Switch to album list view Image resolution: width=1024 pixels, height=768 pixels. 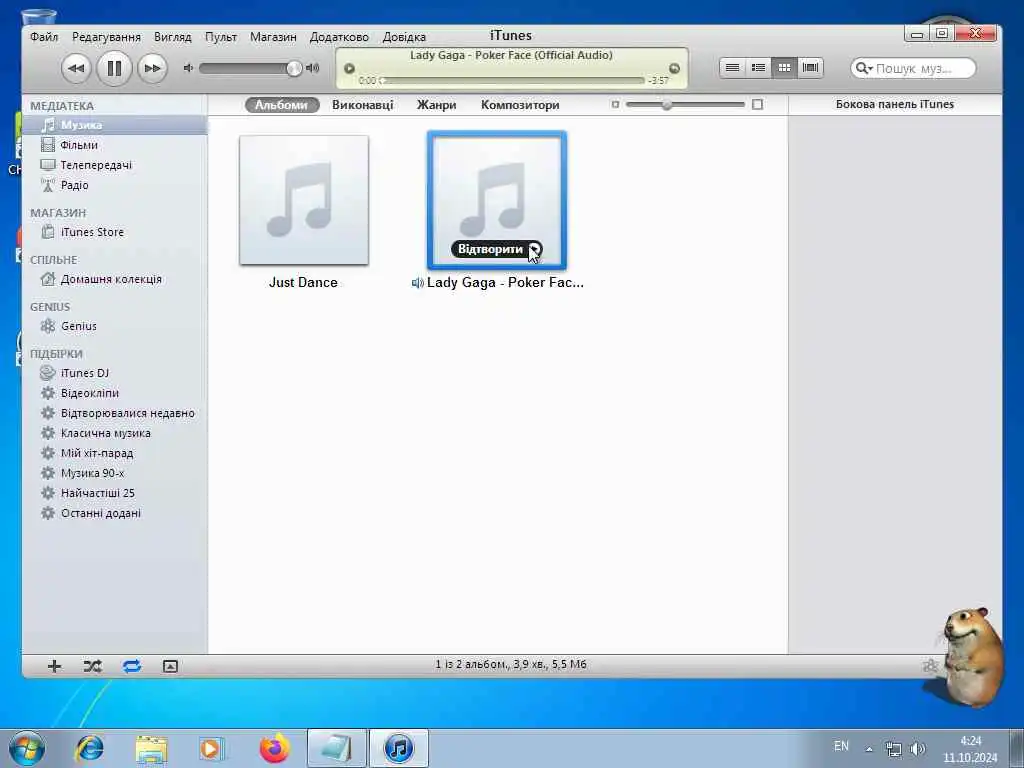coord(758,67)
